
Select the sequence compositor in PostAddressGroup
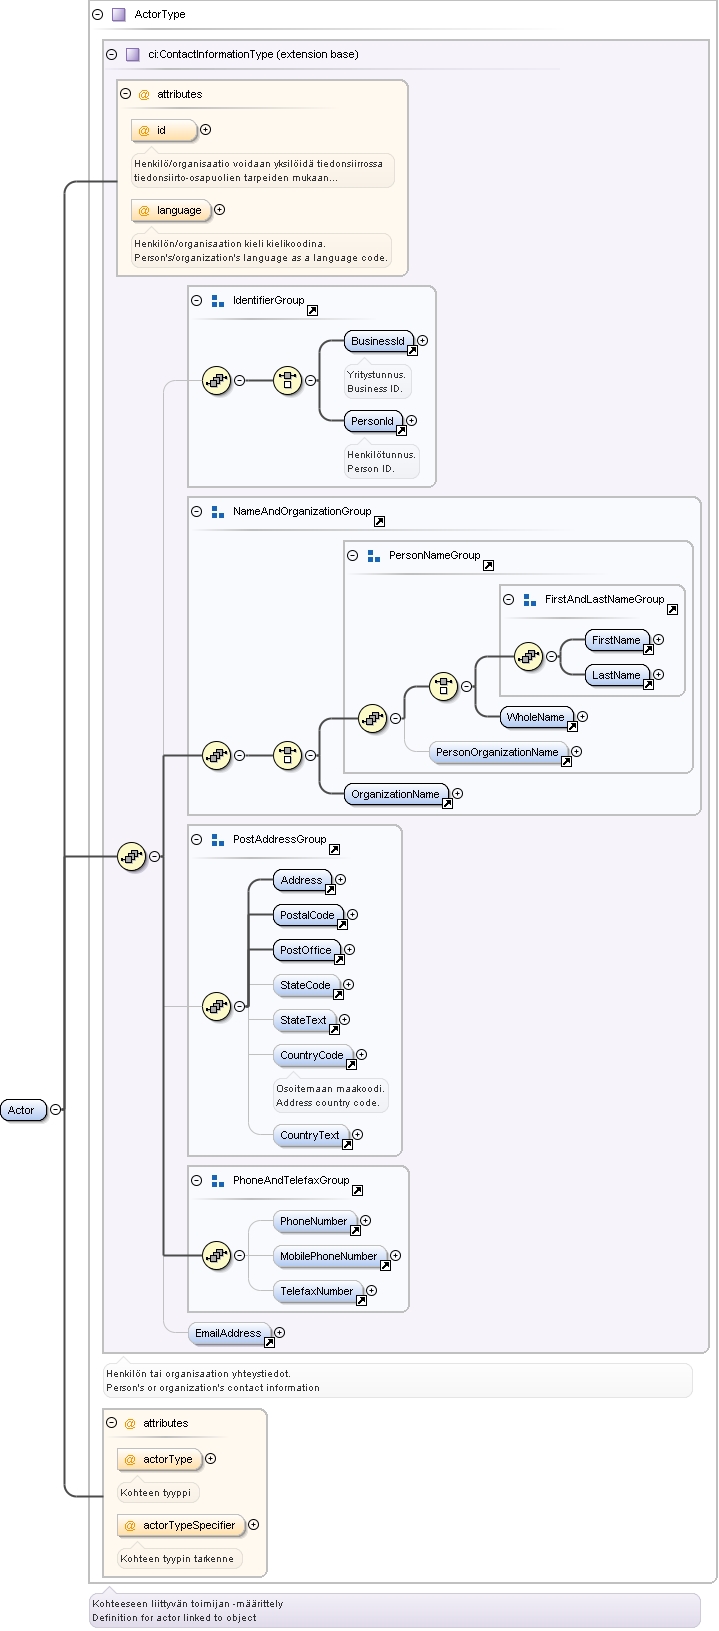pos(216,1006)
